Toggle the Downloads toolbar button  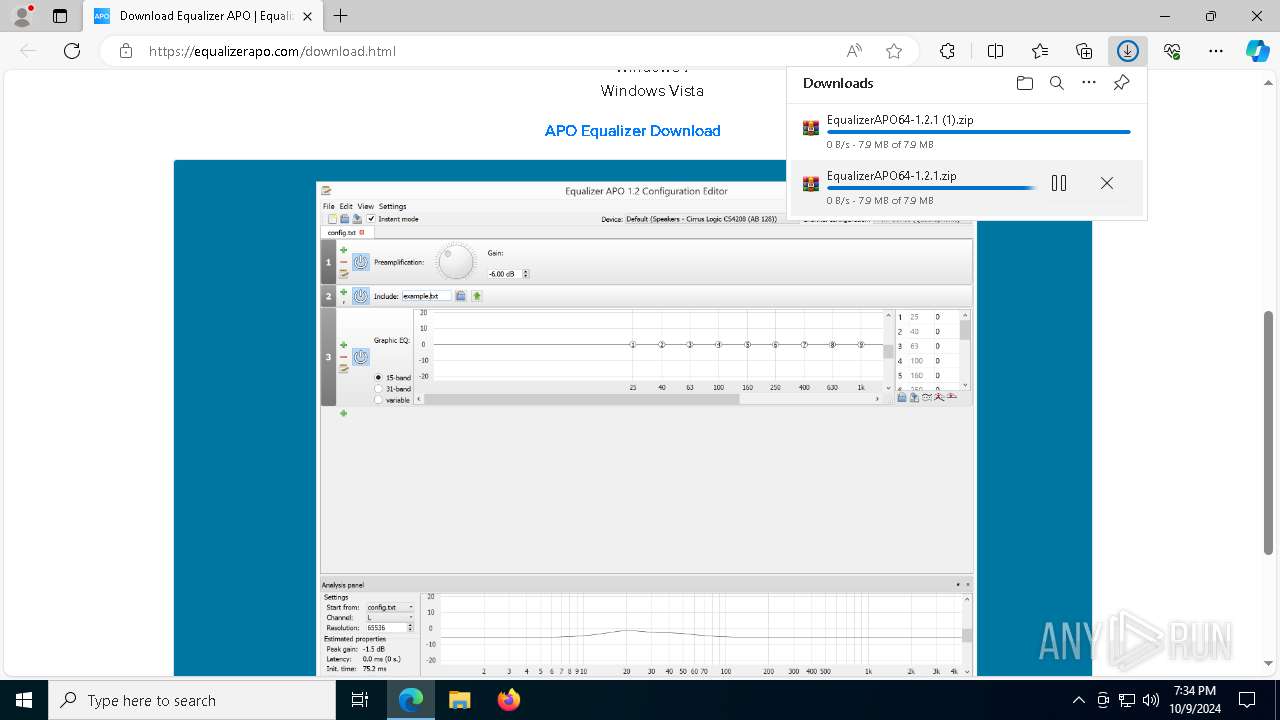click(x=1128, y=51)
